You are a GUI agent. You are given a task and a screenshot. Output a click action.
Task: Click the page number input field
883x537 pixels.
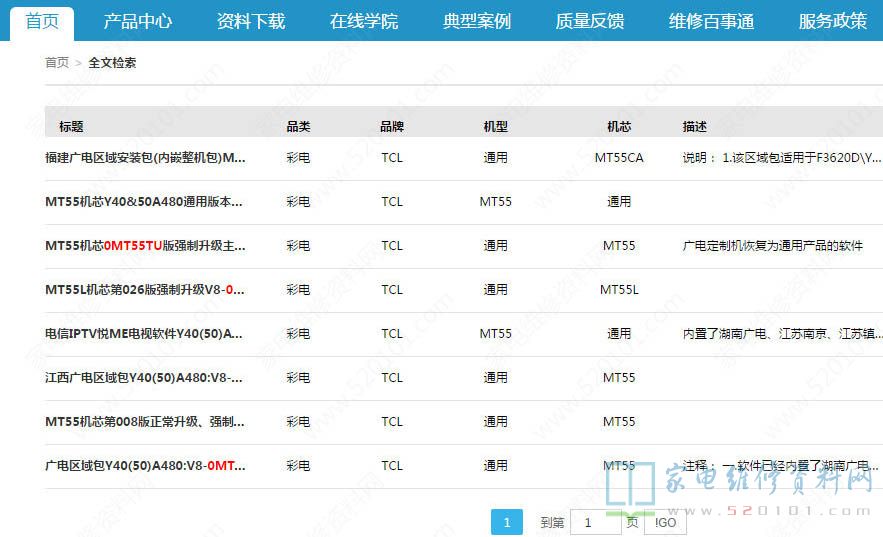(x=595, y=522)
